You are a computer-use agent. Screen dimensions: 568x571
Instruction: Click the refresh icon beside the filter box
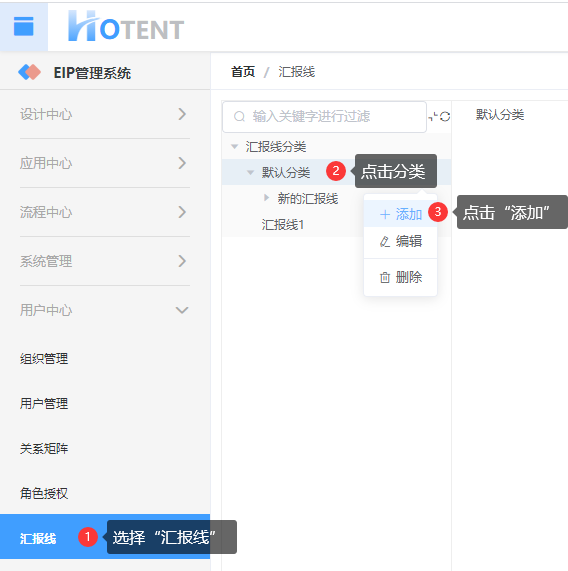(x=445, y=117)
